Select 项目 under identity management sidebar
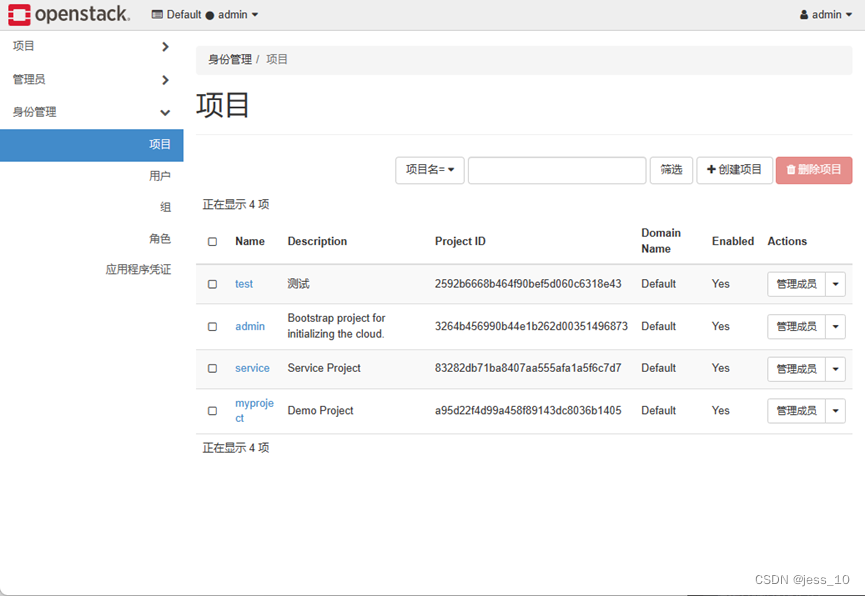The width and height of the screenshot is (865, 596). click(92, 145)
